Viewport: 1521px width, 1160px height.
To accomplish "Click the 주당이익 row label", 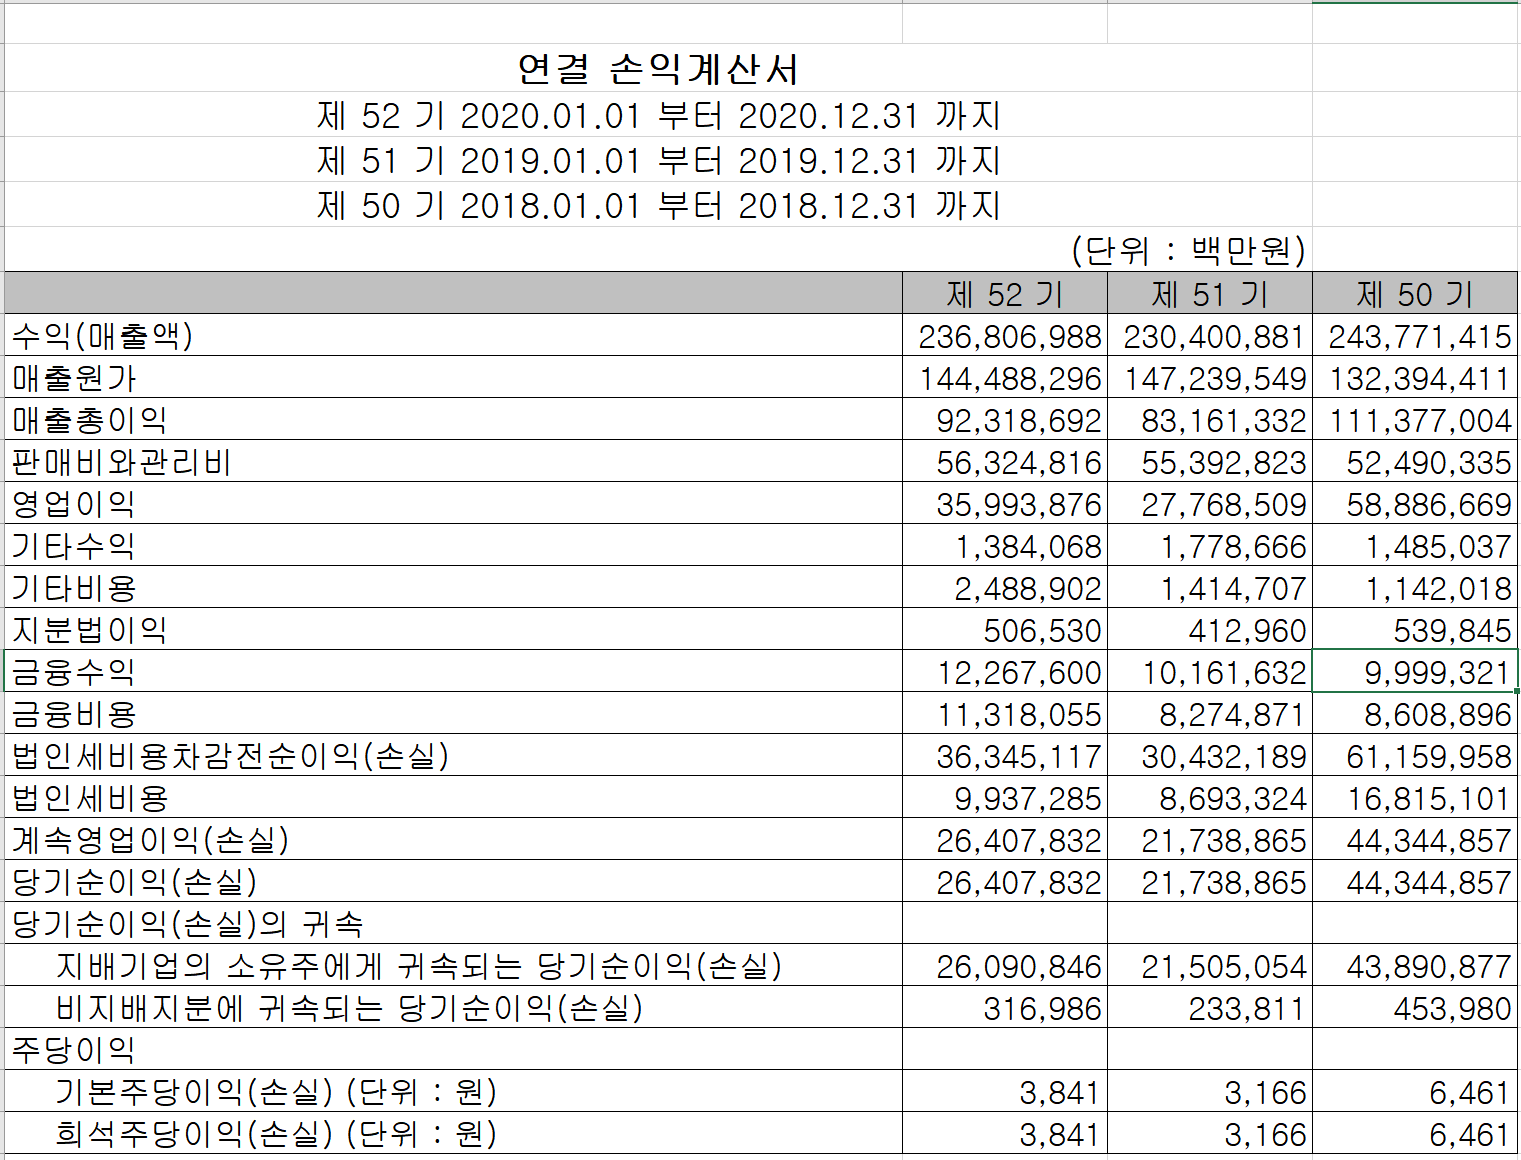I will 74,1050.
